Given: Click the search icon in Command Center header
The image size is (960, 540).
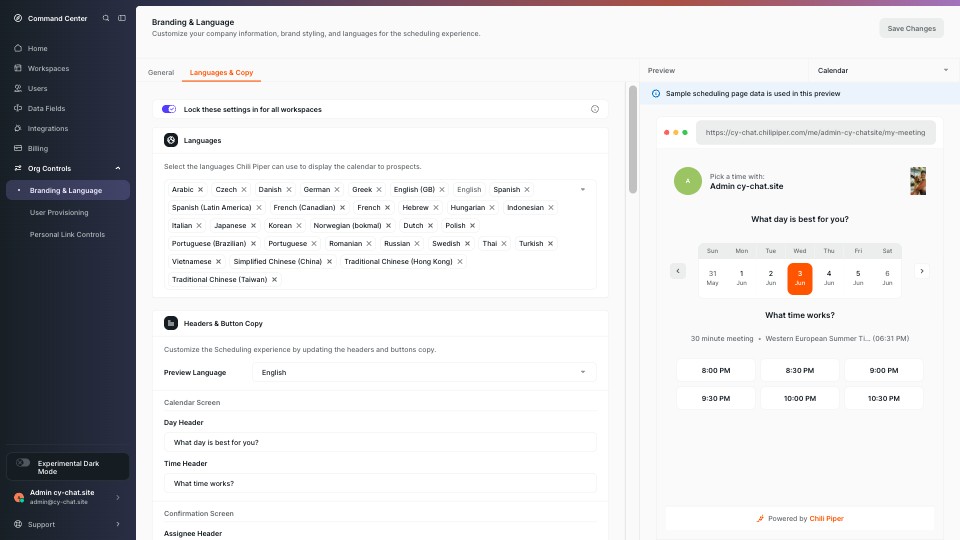Looking at the screenshot, I should [x=106, y=18].
